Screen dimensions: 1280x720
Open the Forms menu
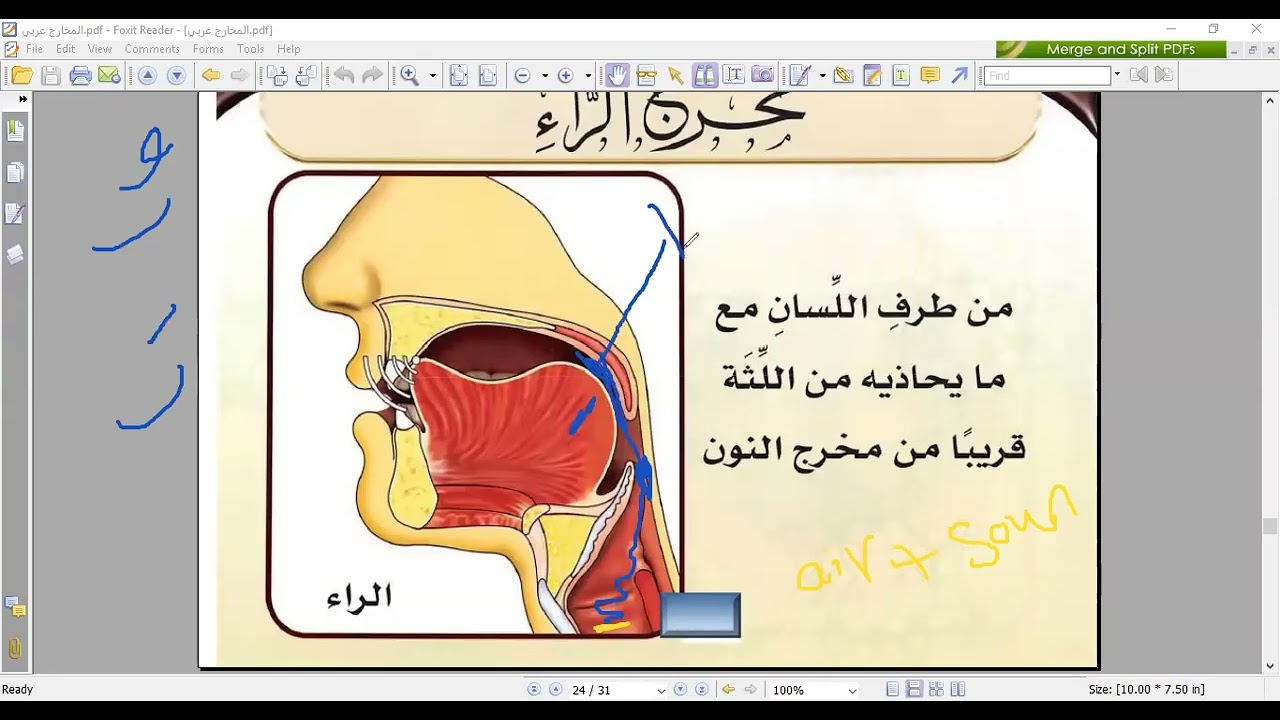[208, 49]
